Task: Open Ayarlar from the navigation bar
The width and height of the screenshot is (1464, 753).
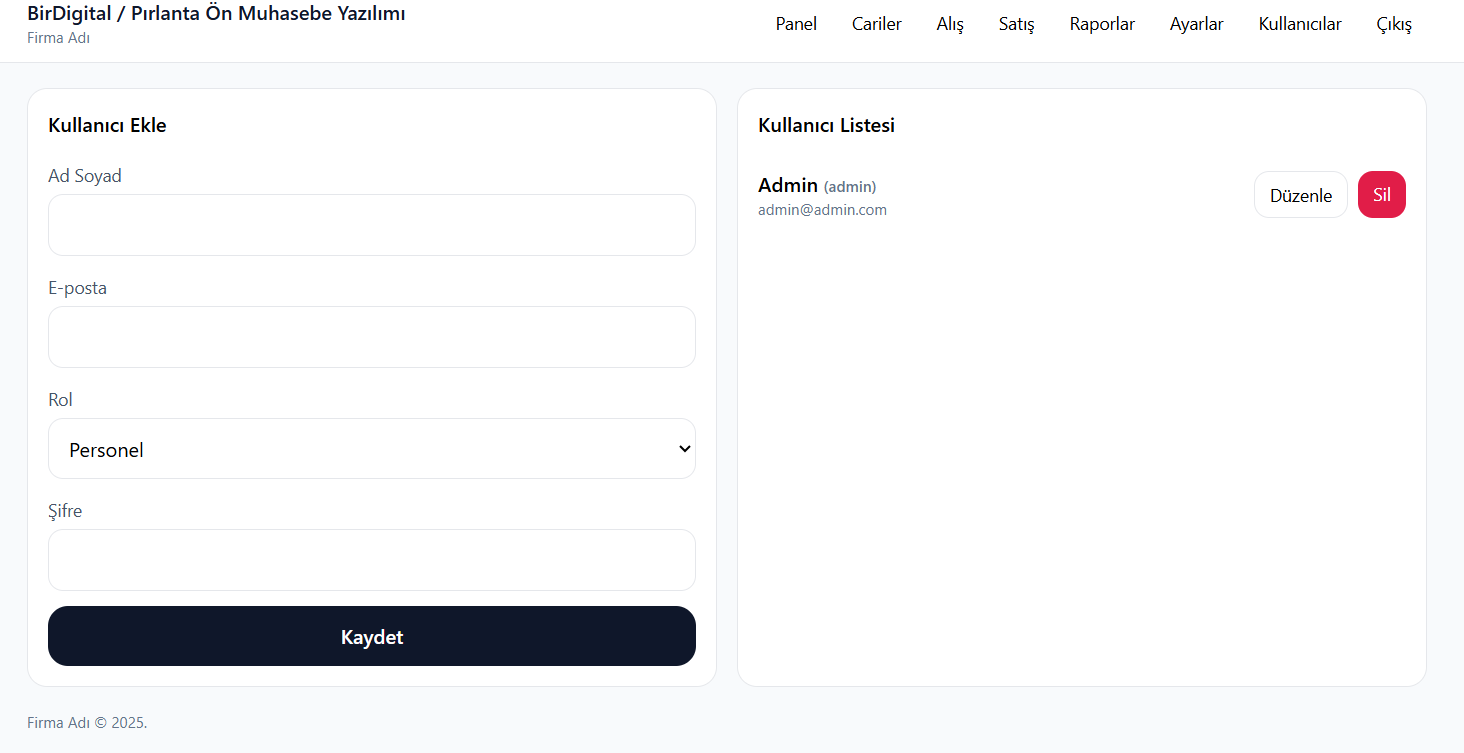Action: [1196, 24]
